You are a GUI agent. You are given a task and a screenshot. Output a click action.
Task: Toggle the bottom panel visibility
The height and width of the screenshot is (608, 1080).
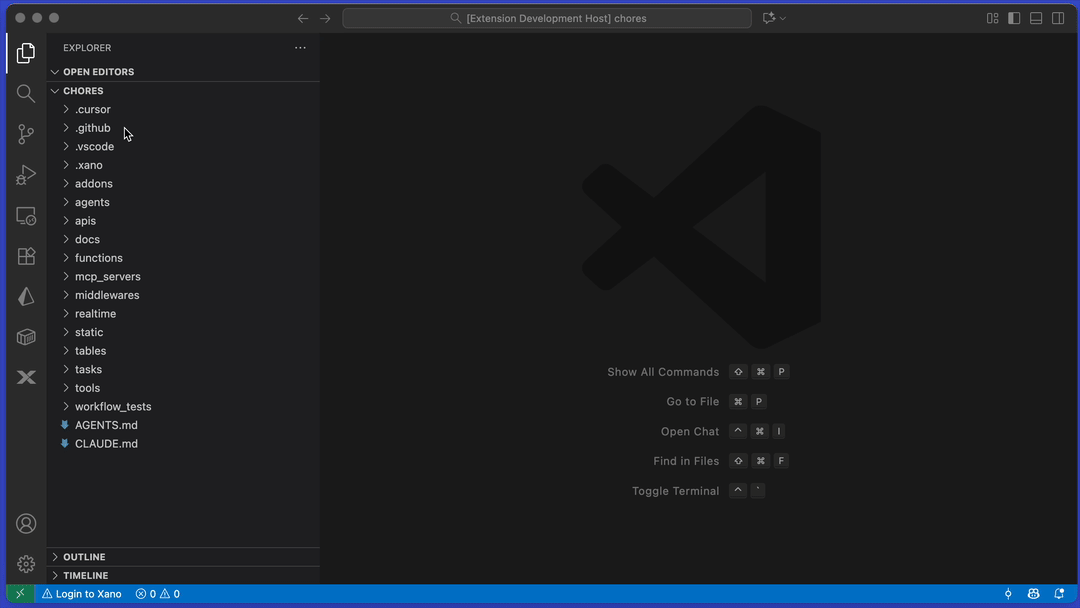(x=1036, y=19)
